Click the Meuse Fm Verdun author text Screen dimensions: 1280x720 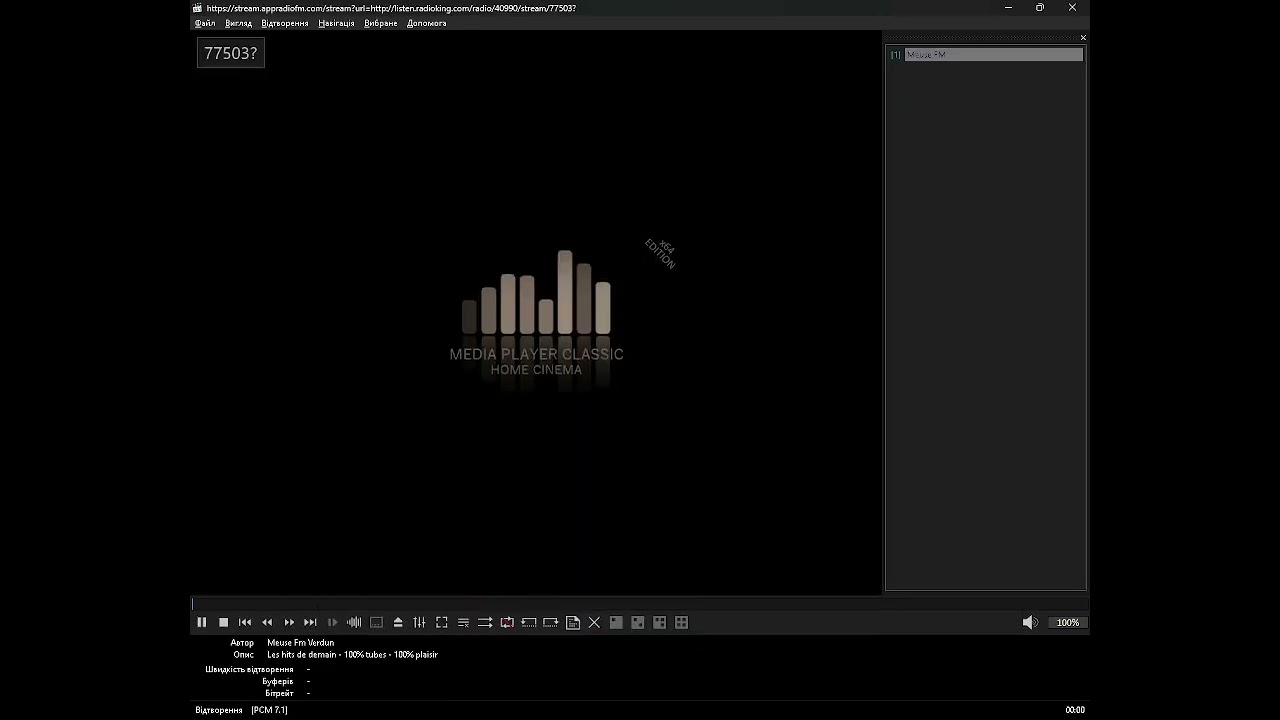[x=301, y=643]
